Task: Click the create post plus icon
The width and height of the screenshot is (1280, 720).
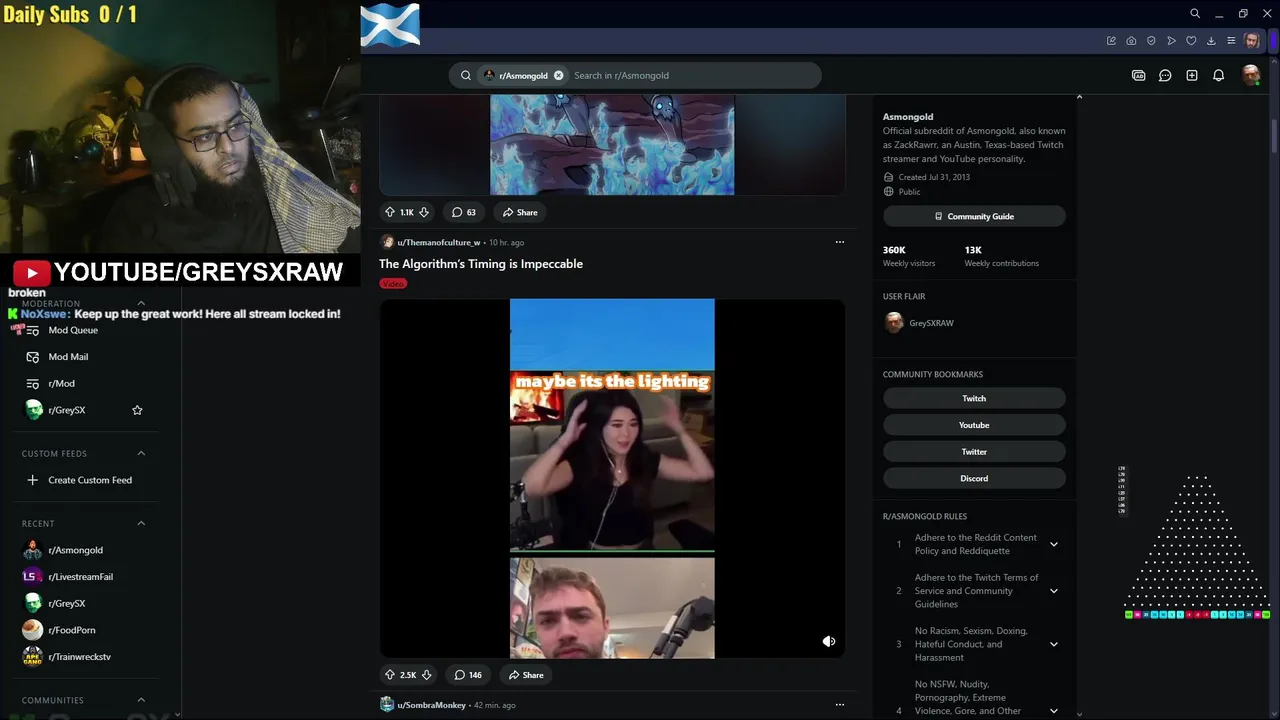Action: tap(1192, 75)
